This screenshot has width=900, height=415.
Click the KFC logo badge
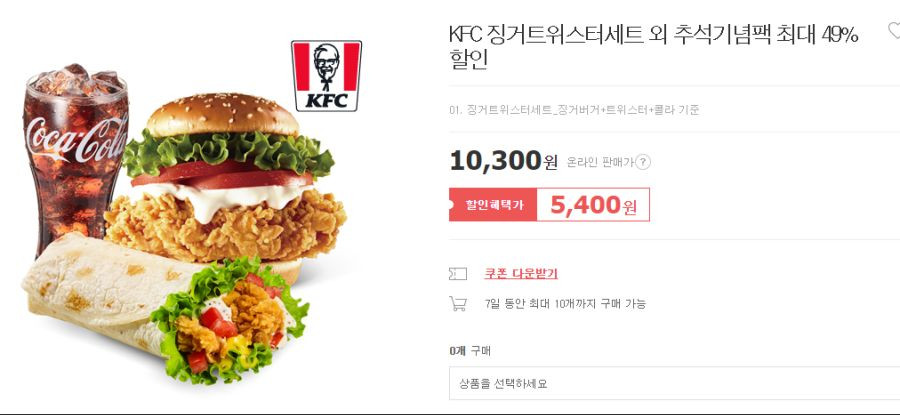pyautogui.click(x=326, y=76)
